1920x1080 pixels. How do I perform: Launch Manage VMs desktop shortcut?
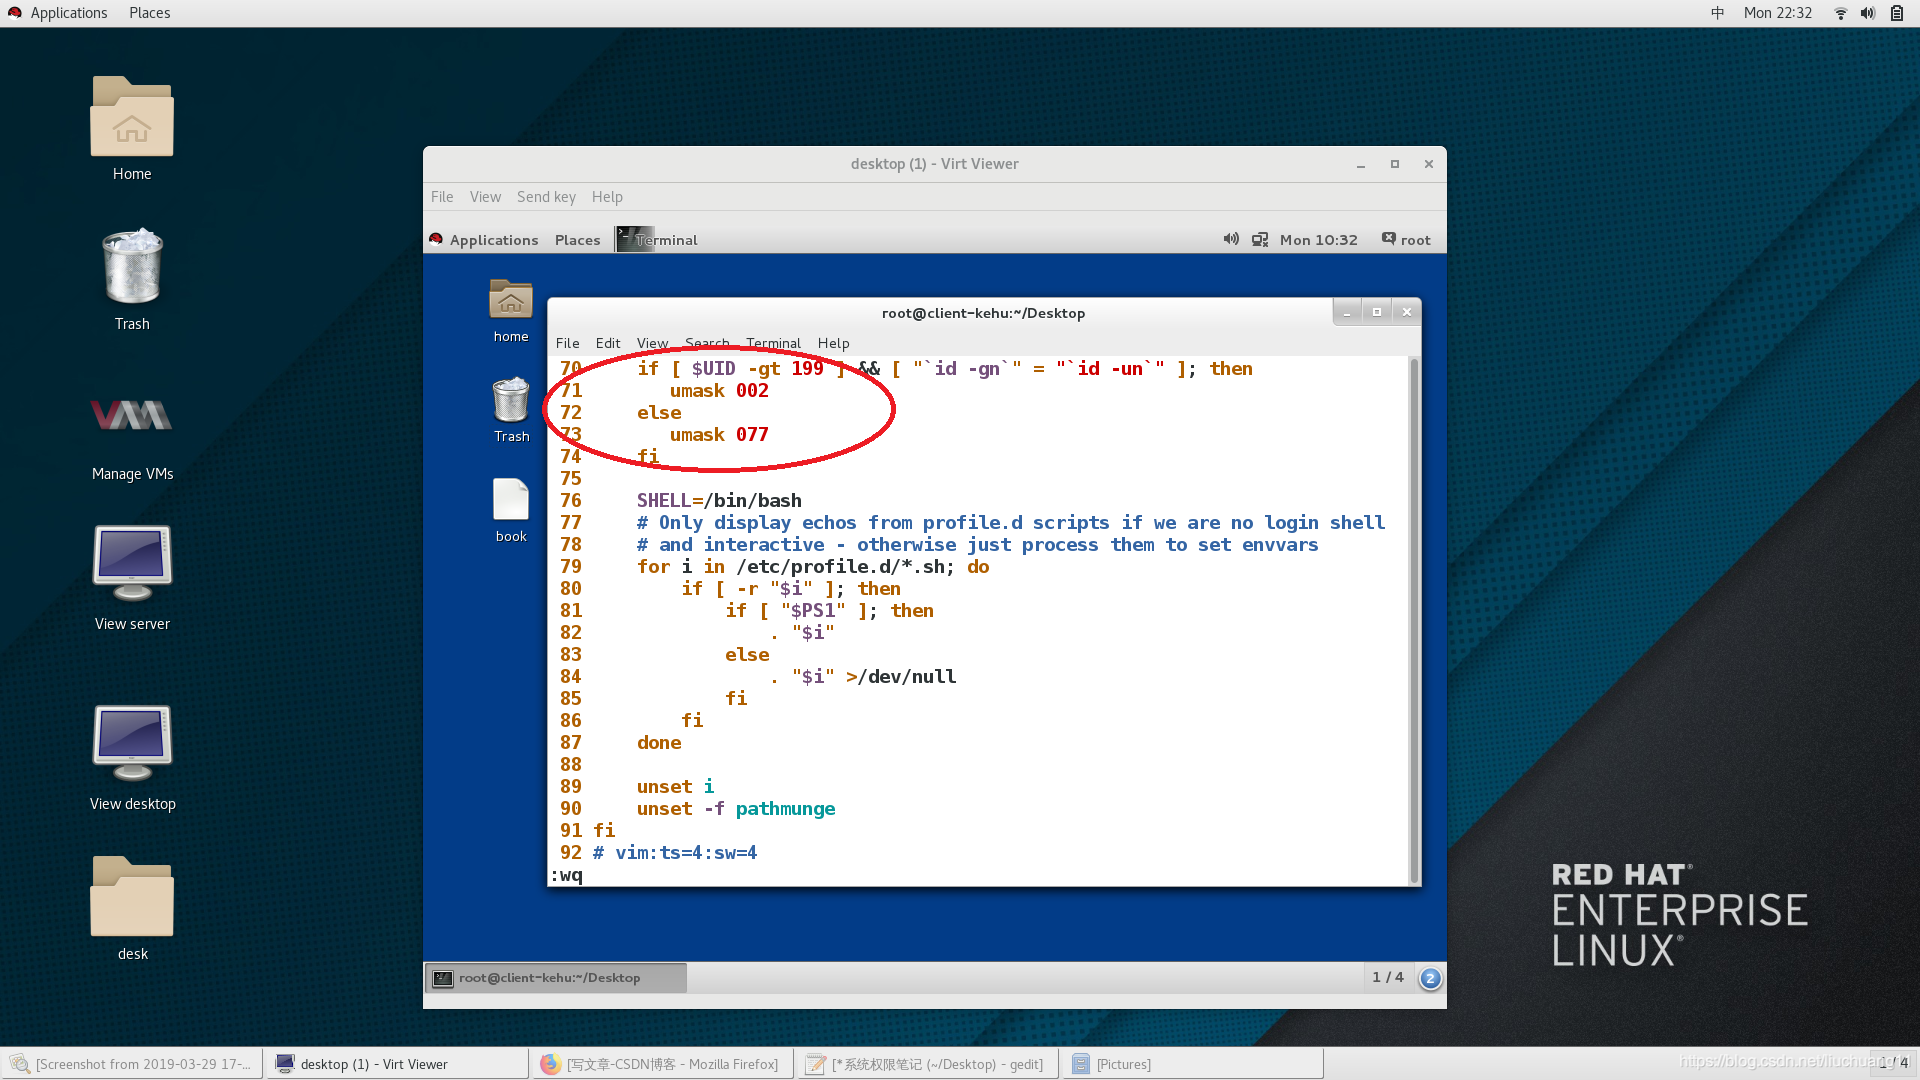point(132,415)
